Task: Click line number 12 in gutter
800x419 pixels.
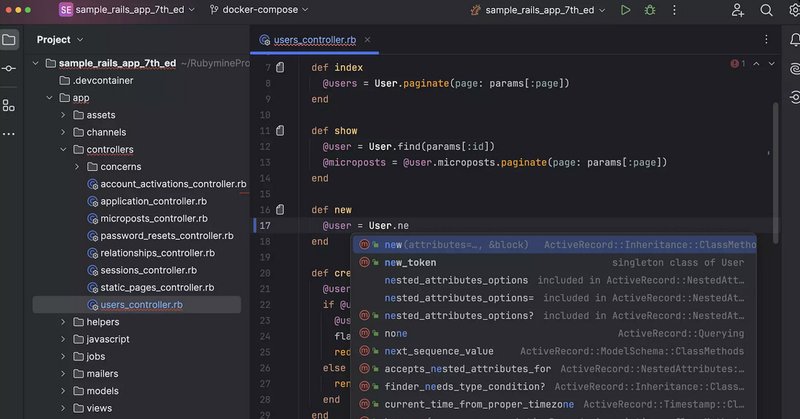Action: point(265,146)
